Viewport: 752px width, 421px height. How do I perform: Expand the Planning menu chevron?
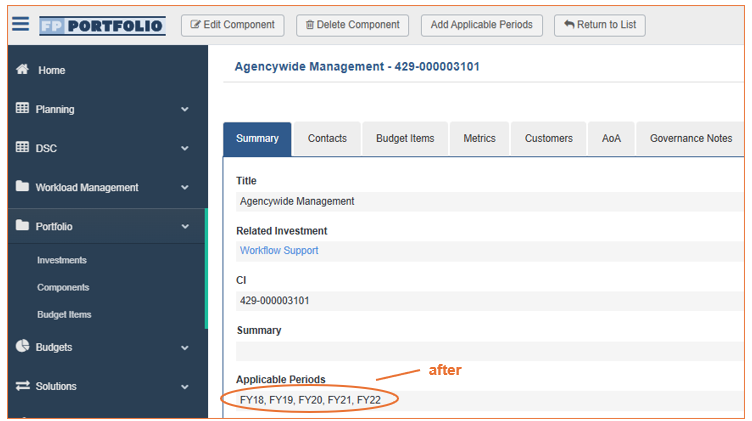click(185, 109)
